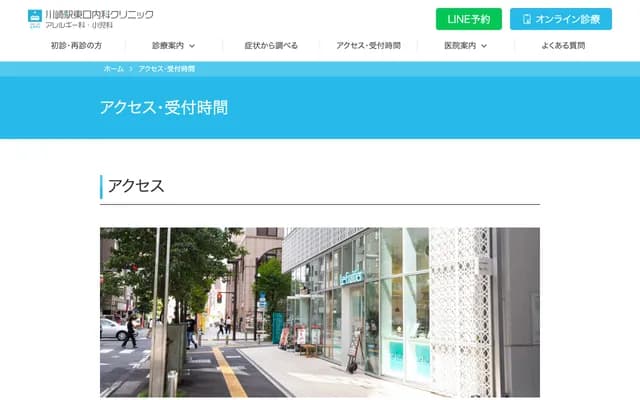Open 初診・再診の方 menu item
Image resolution: width=640 pixels, height=400 pixels.
[76, 45]
